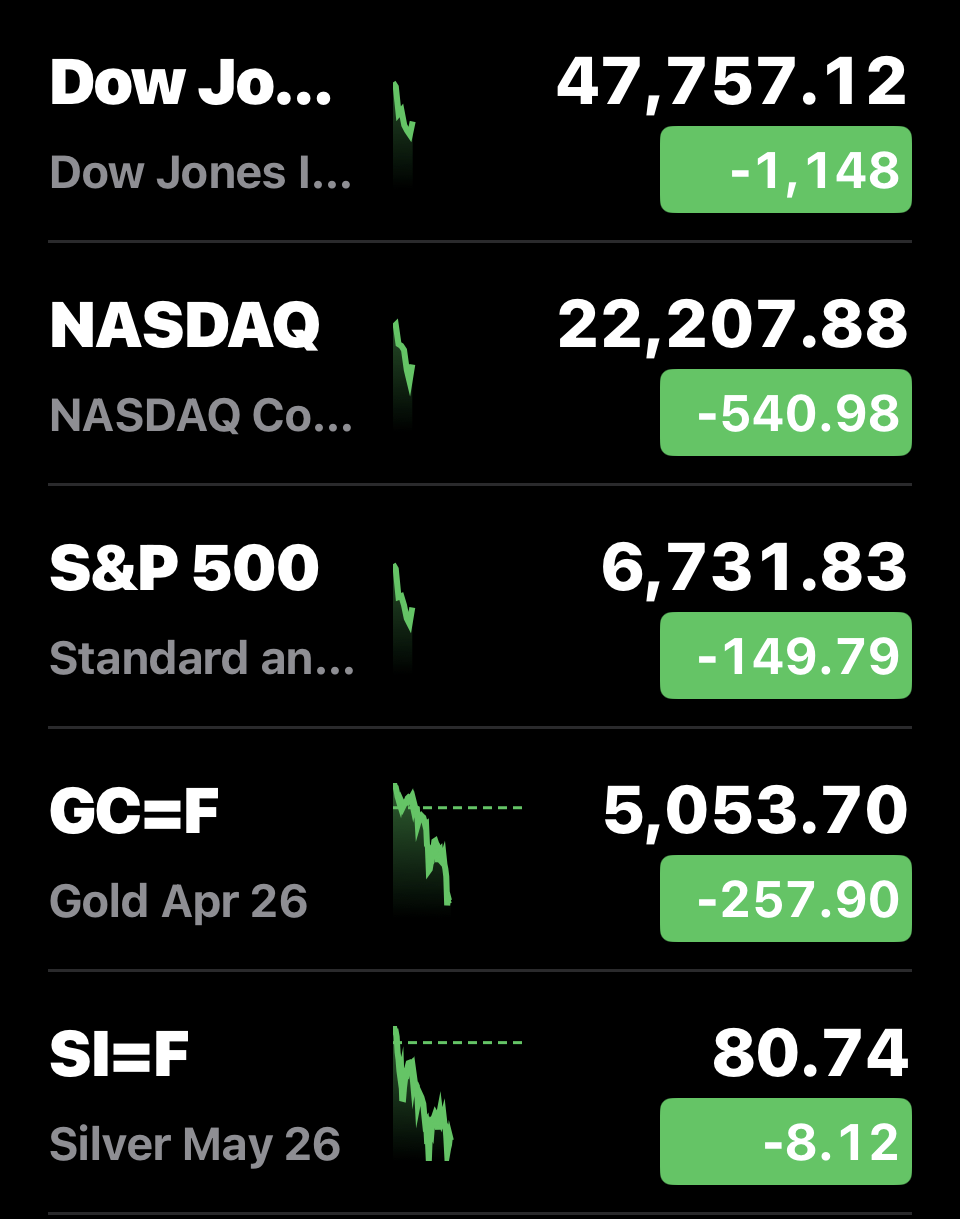Select the SI=F ticker symbol
This screenshot has width=960, height=1219.
tap(119, 1054)
